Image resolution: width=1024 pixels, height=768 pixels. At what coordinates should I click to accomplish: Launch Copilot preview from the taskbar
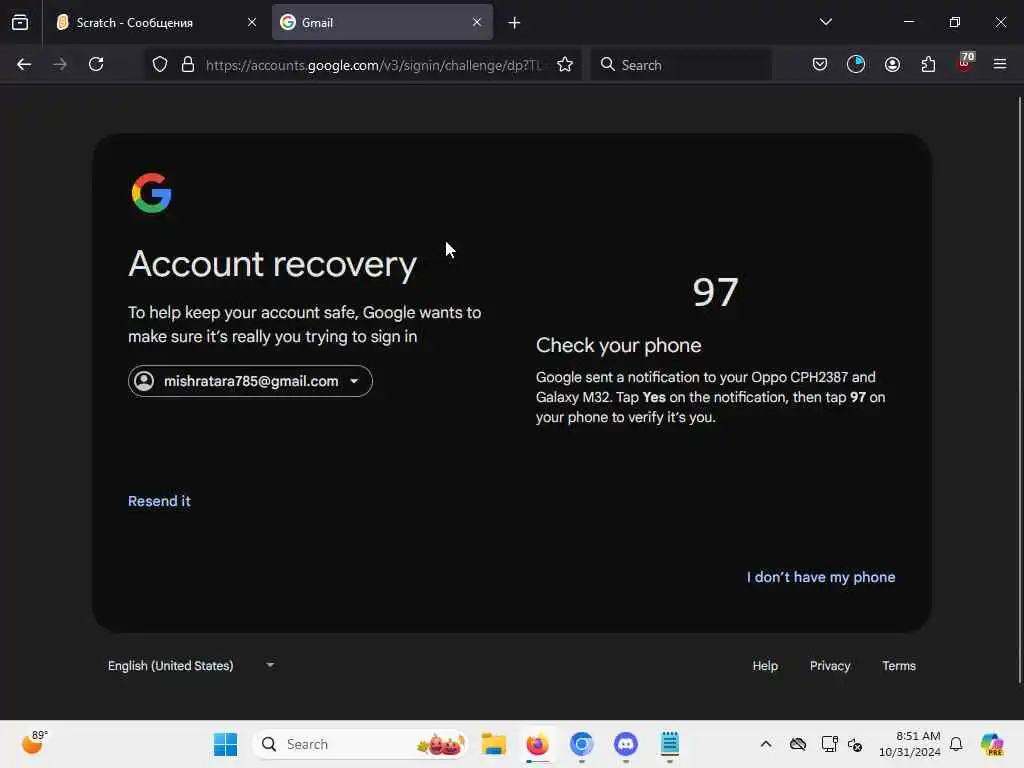[992, 744]
